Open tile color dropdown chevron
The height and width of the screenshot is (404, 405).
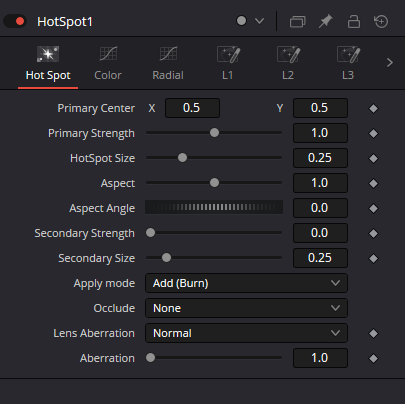(259, 21)
